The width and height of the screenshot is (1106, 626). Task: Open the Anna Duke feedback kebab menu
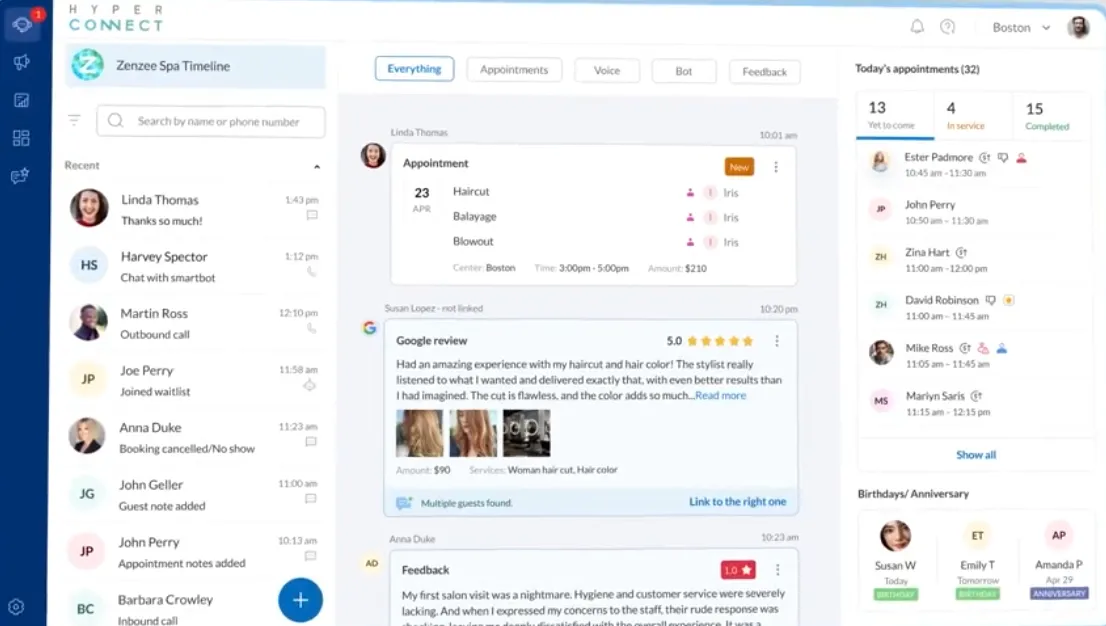coord(778,570)
